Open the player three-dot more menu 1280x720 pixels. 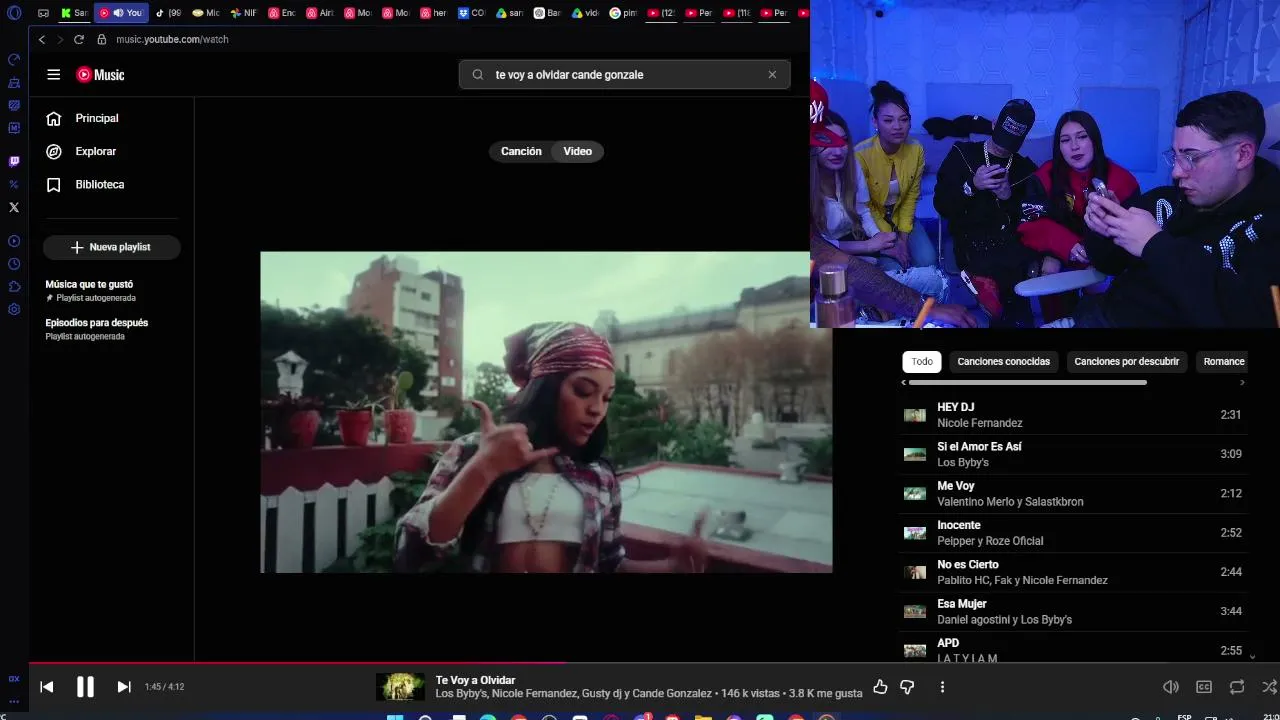click(x=942, y=687)
